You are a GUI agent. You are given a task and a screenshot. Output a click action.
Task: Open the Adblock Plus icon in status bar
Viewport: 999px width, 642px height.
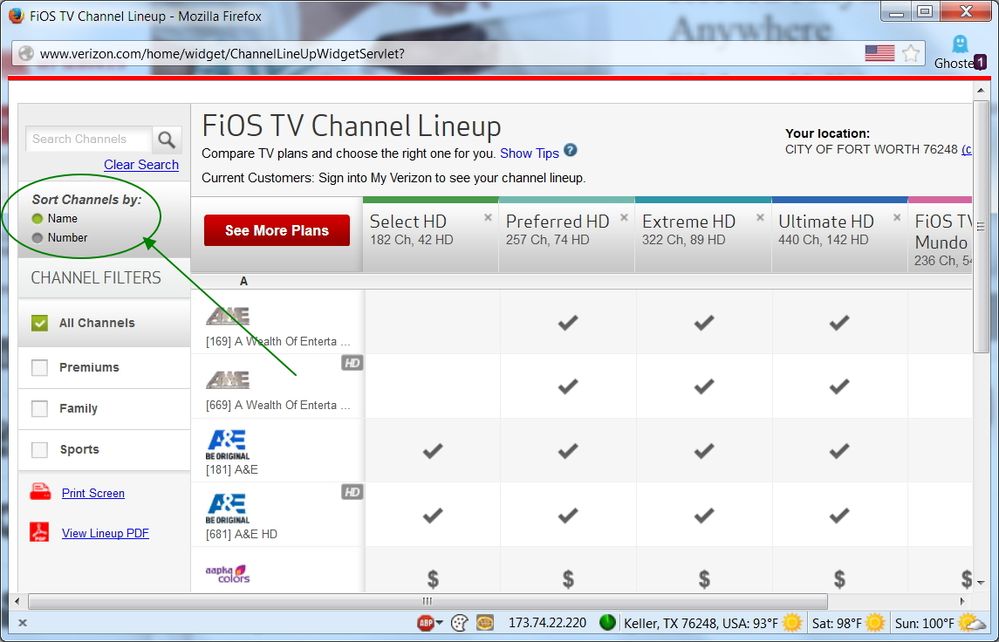426,622
